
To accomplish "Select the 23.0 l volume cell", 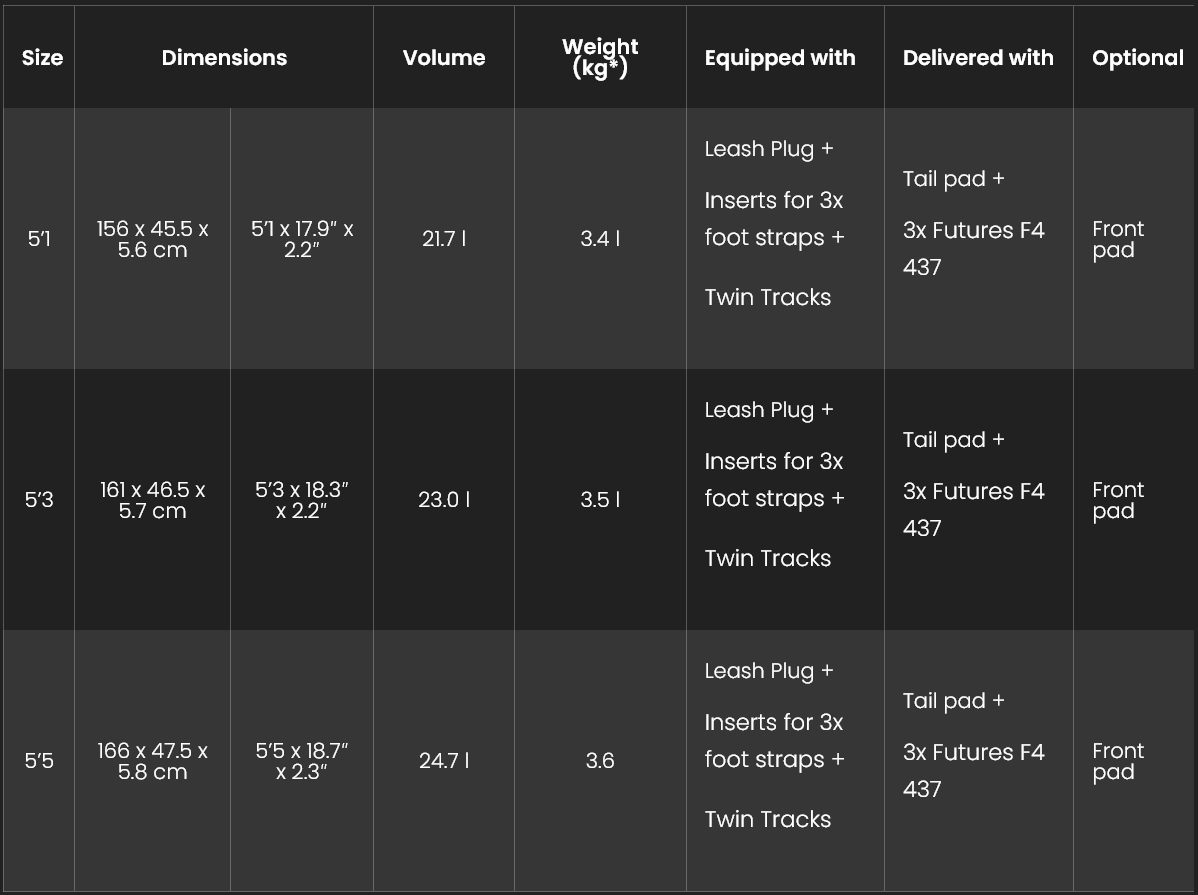I will 444,500.
